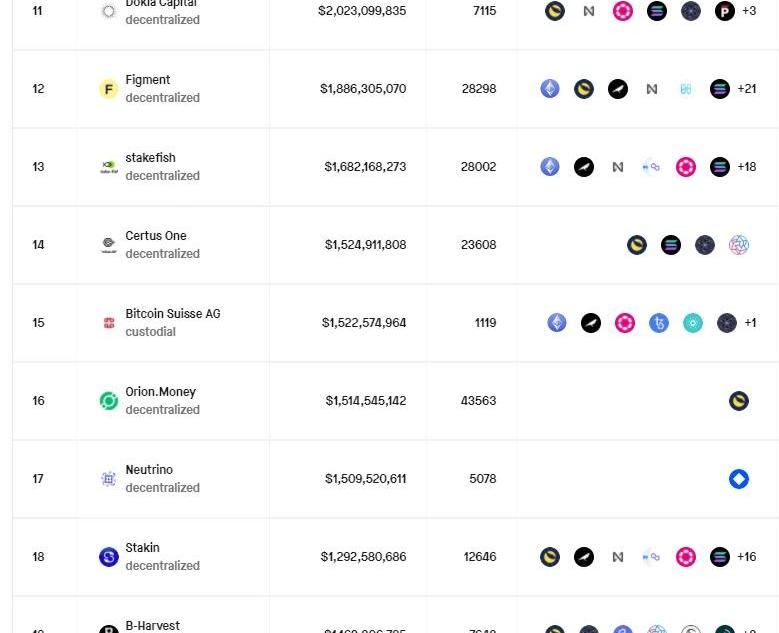Open Bitcoin Suisse AG provider link
779x633 pixels.
coord(172,314)
